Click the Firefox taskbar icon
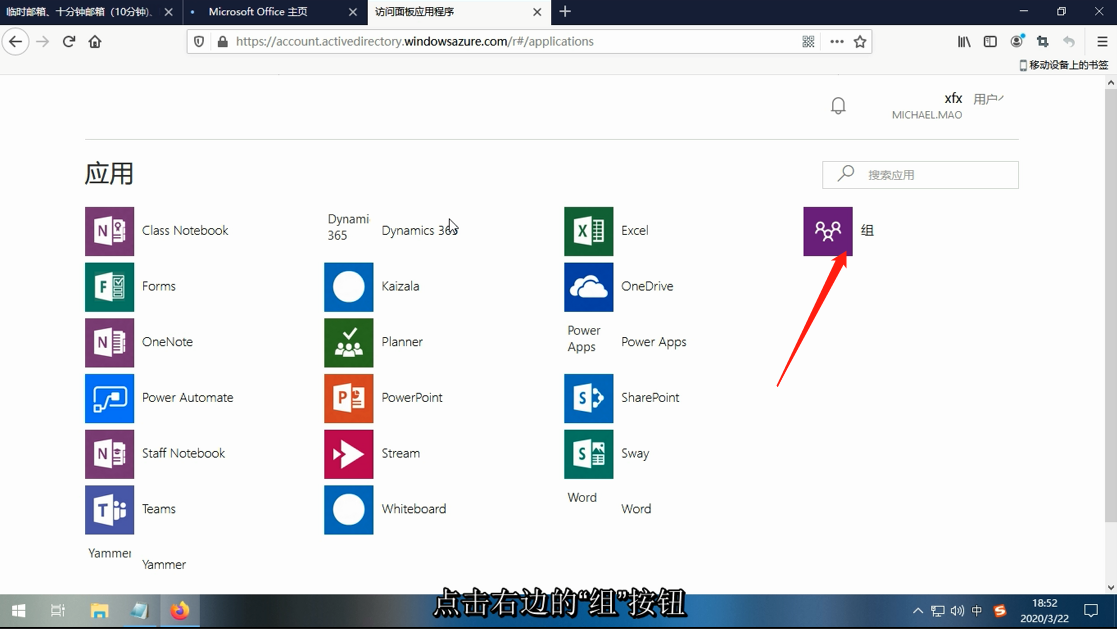The image size is (1117, 629). 180,611
